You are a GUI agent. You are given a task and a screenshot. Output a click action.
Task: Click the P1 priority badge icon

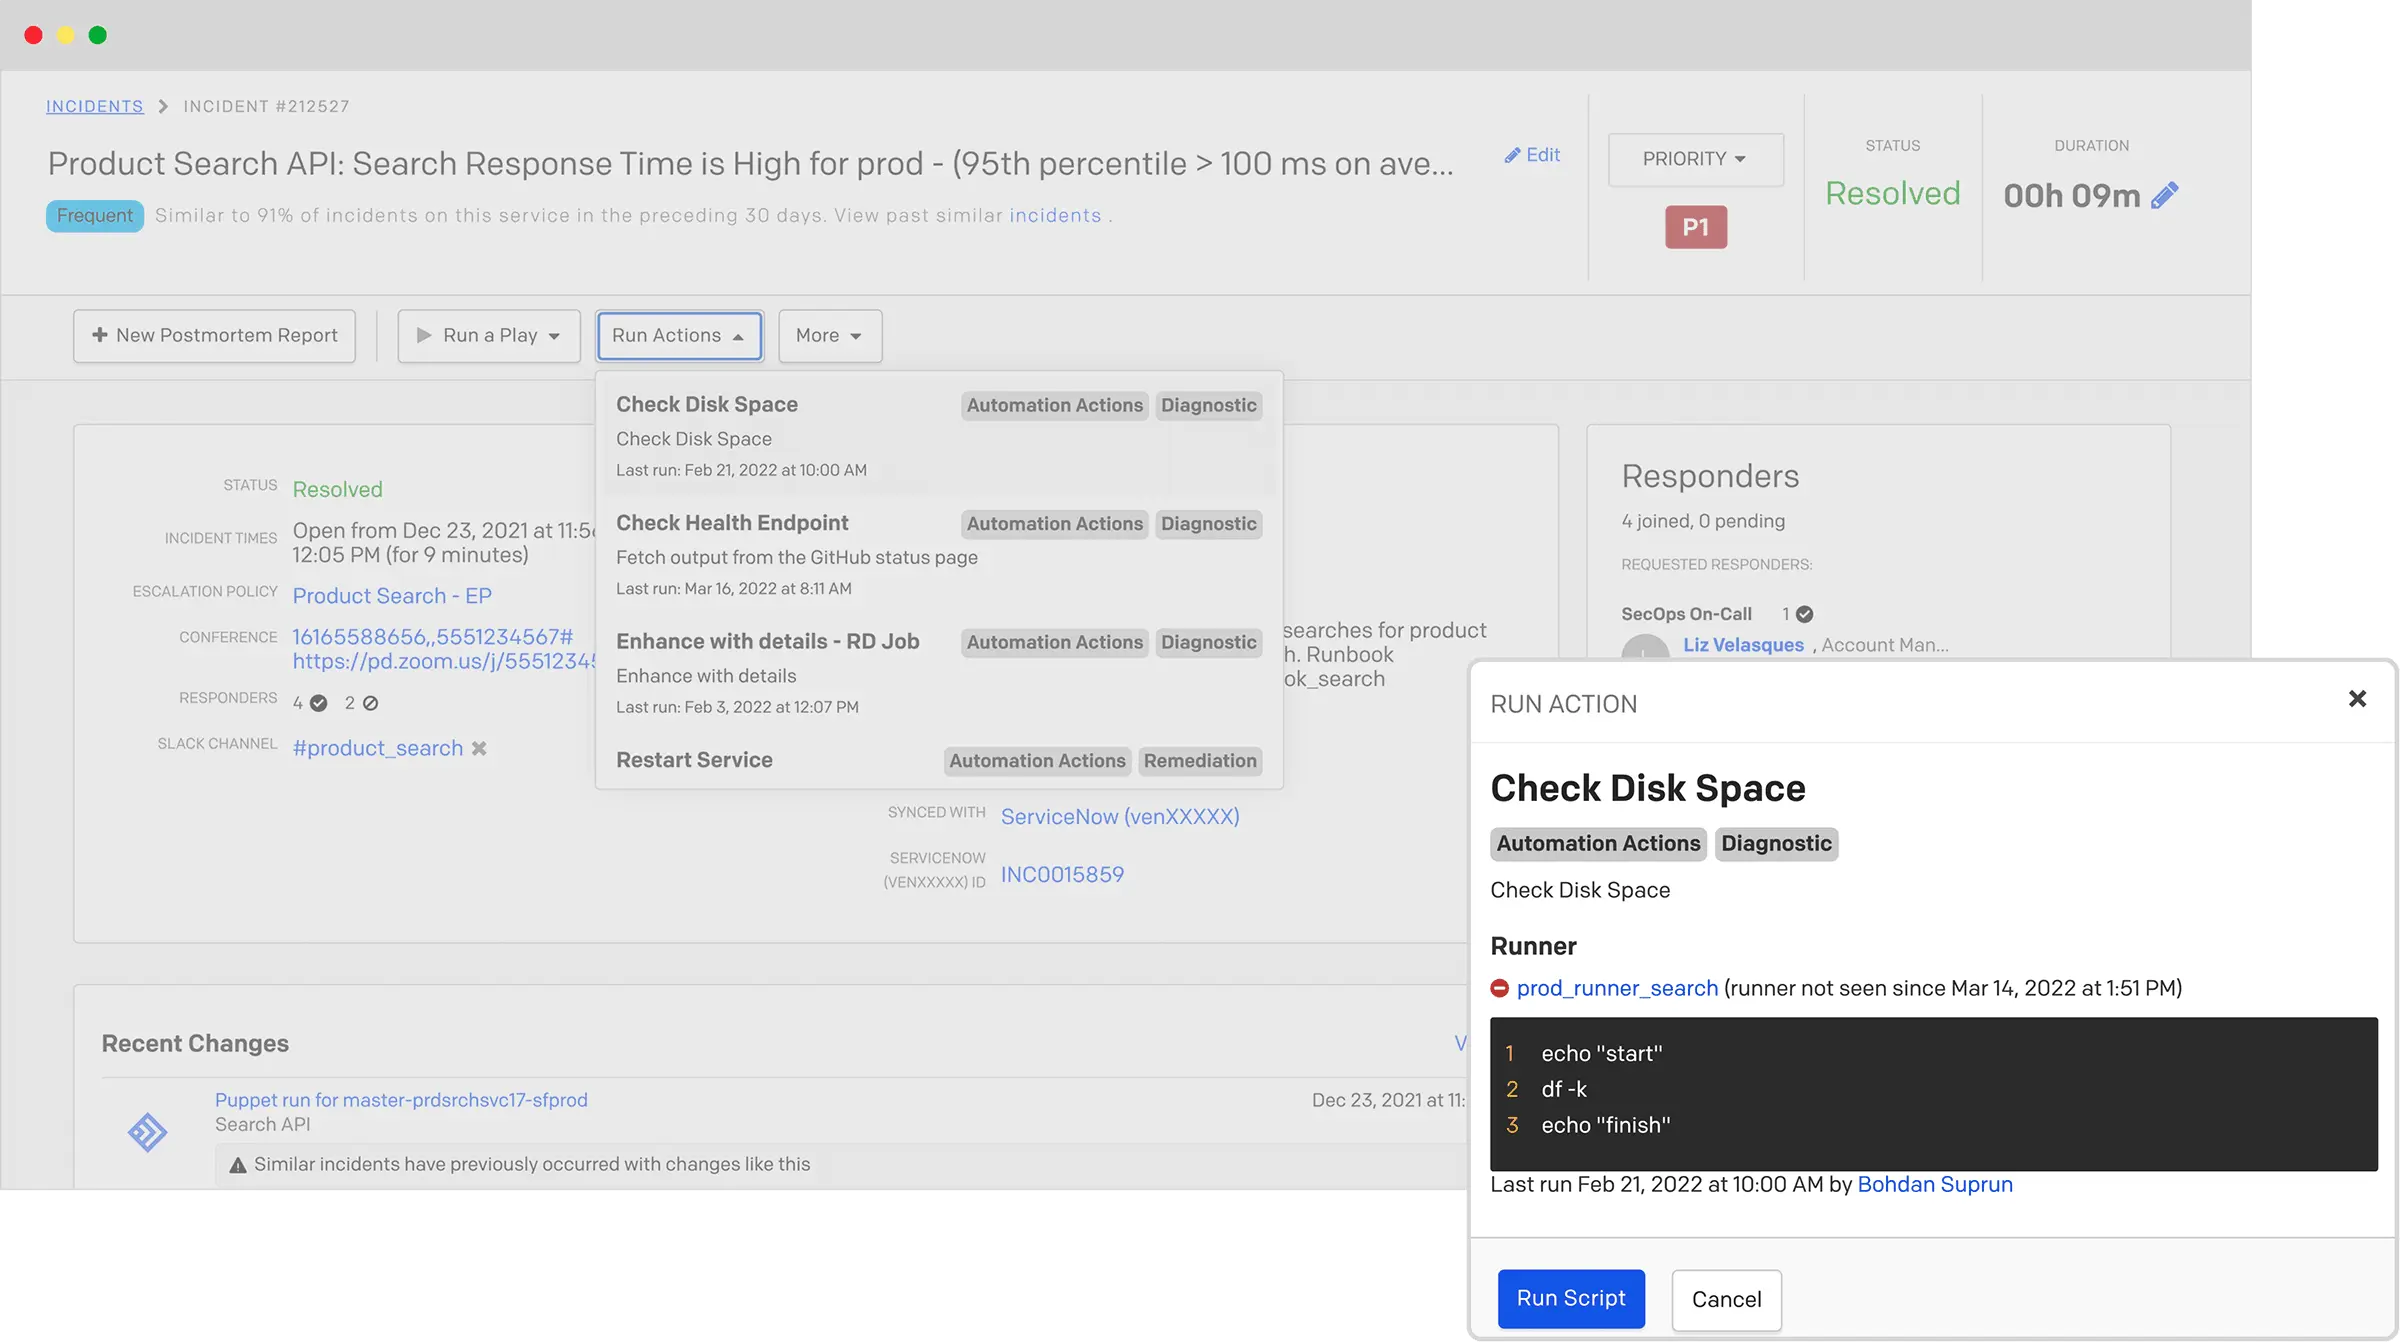coord(1698,226)
